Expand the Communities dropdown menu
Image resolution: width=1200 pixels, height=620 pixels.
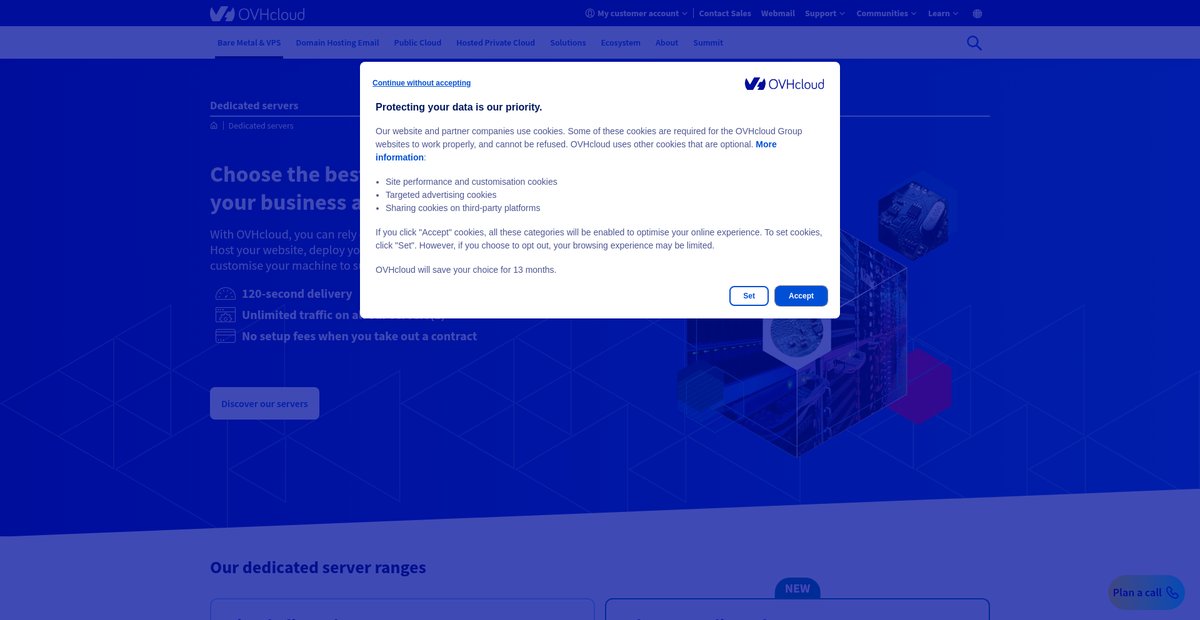[886, 14]
